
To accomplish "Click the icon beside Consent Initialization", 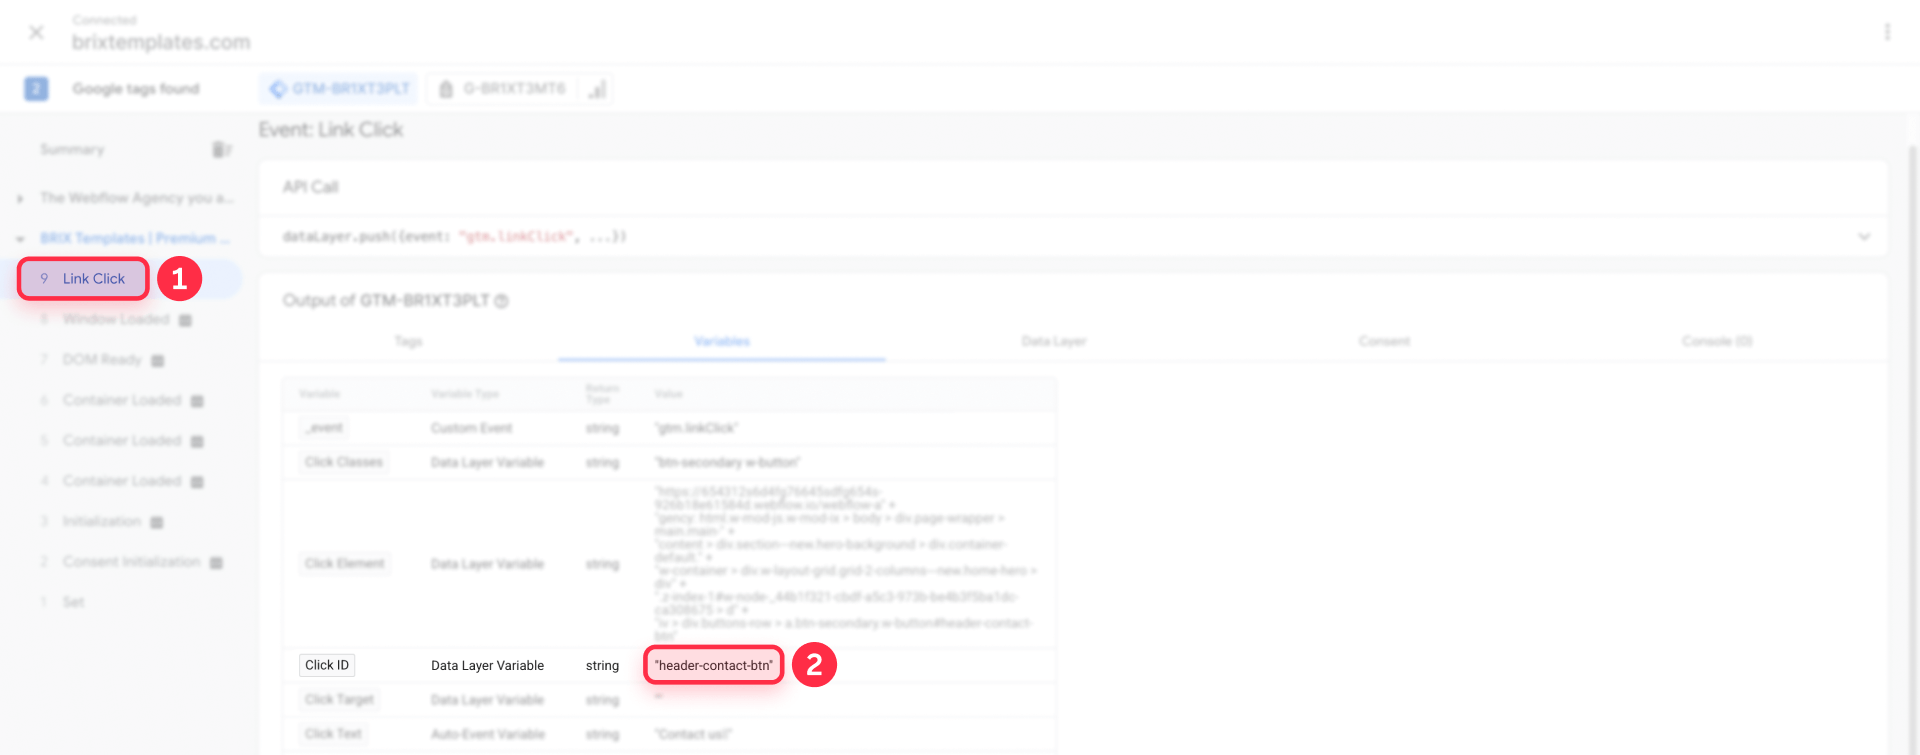I will tap(216, 562).
